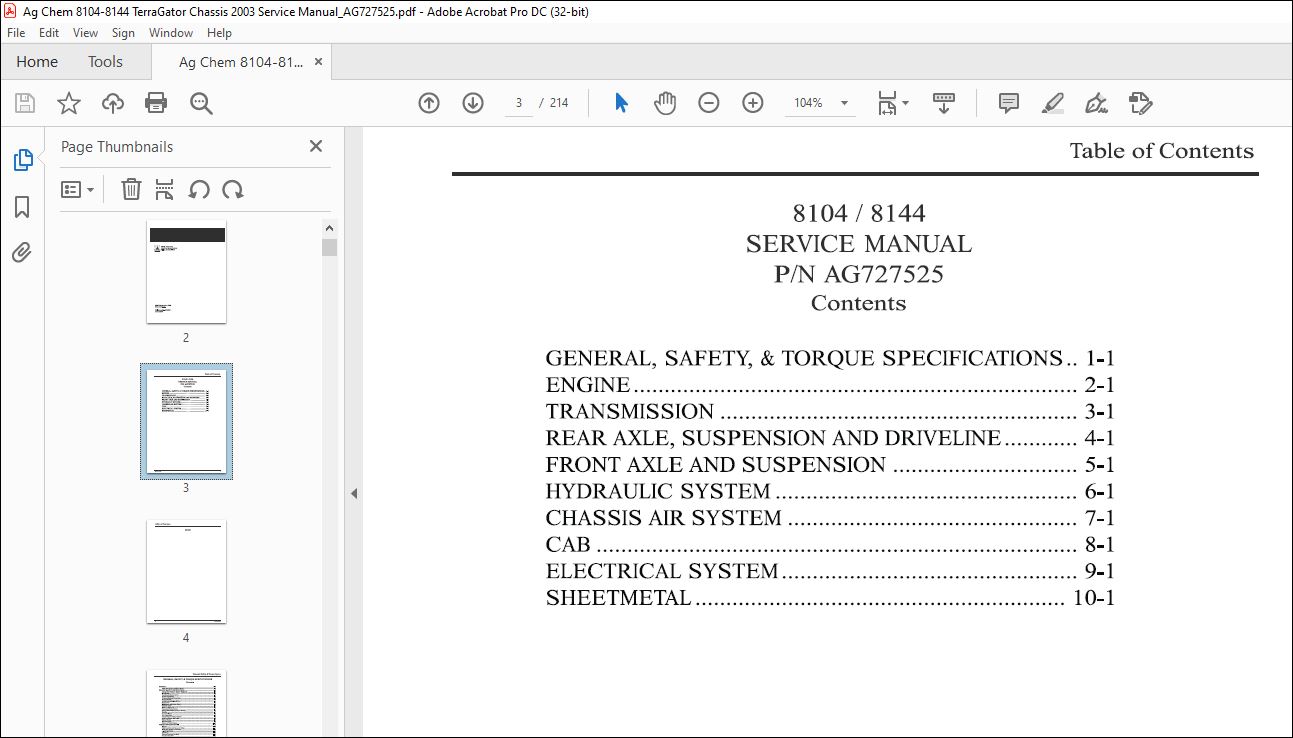Close the Ag Chem document tab
This screenshot has width=1293, height=738.
tap(319, 62)
